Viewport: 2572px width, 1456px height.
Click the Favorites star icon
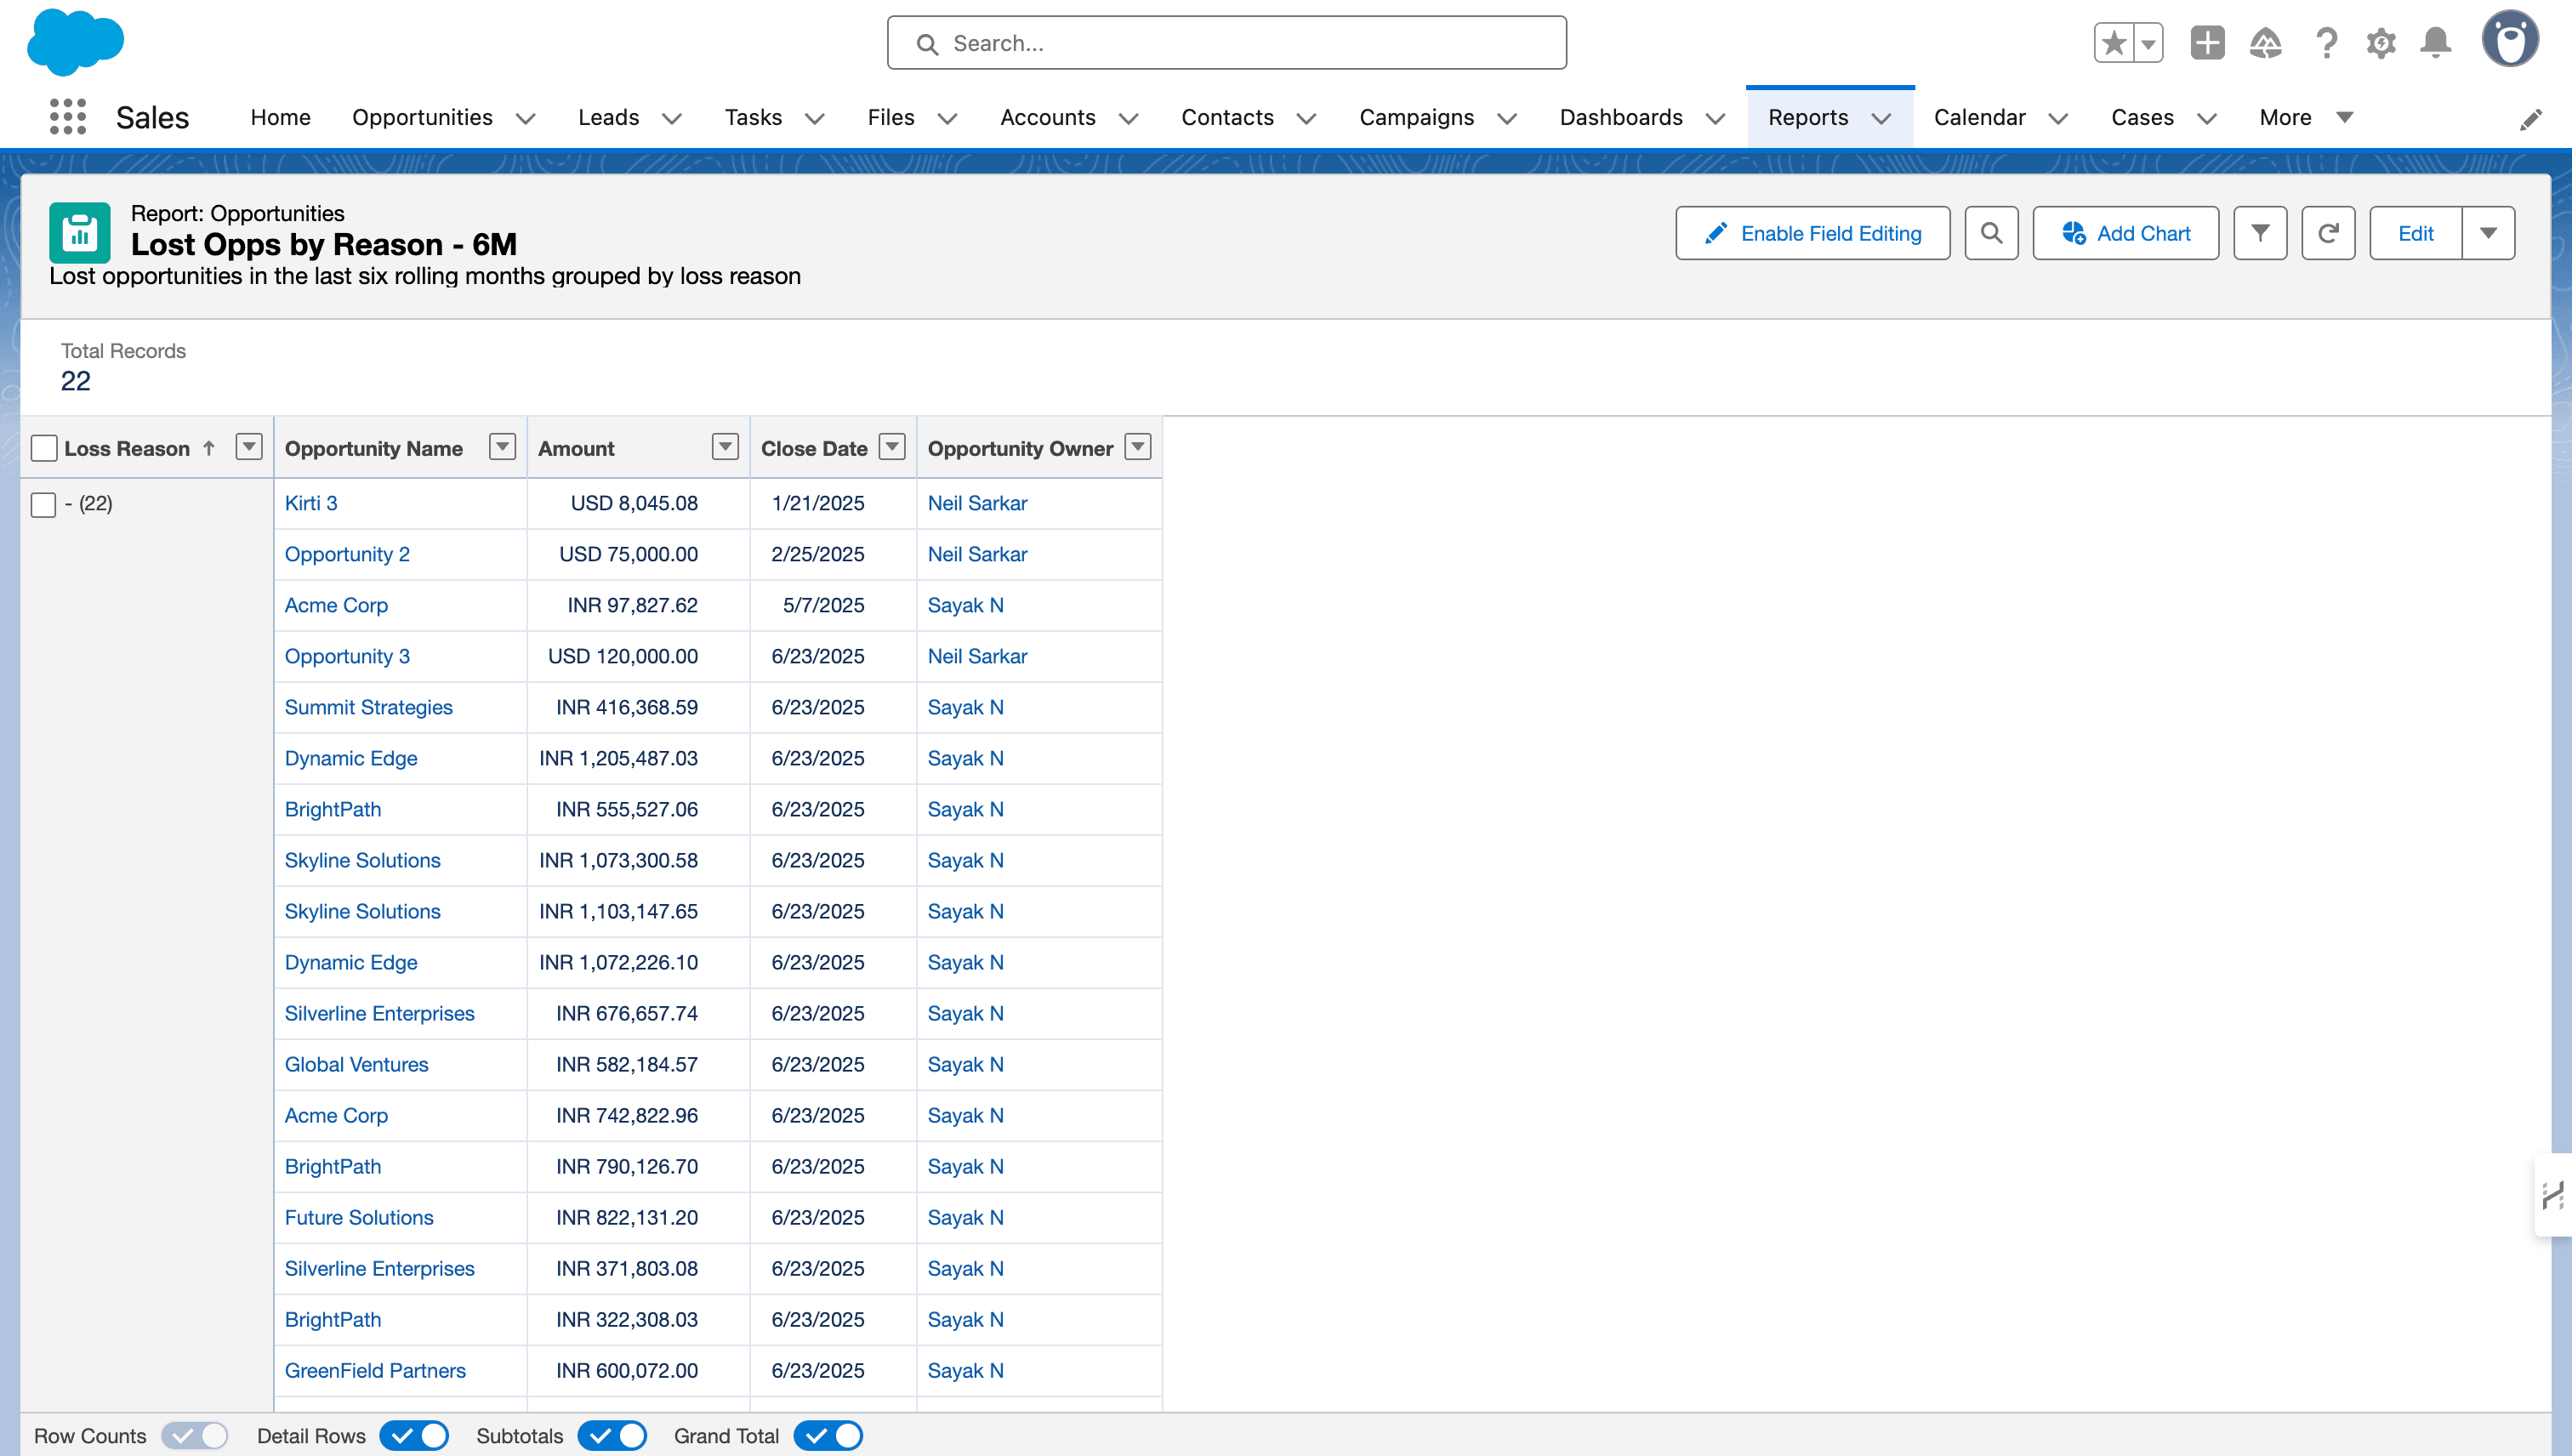tap(2114, 43)
